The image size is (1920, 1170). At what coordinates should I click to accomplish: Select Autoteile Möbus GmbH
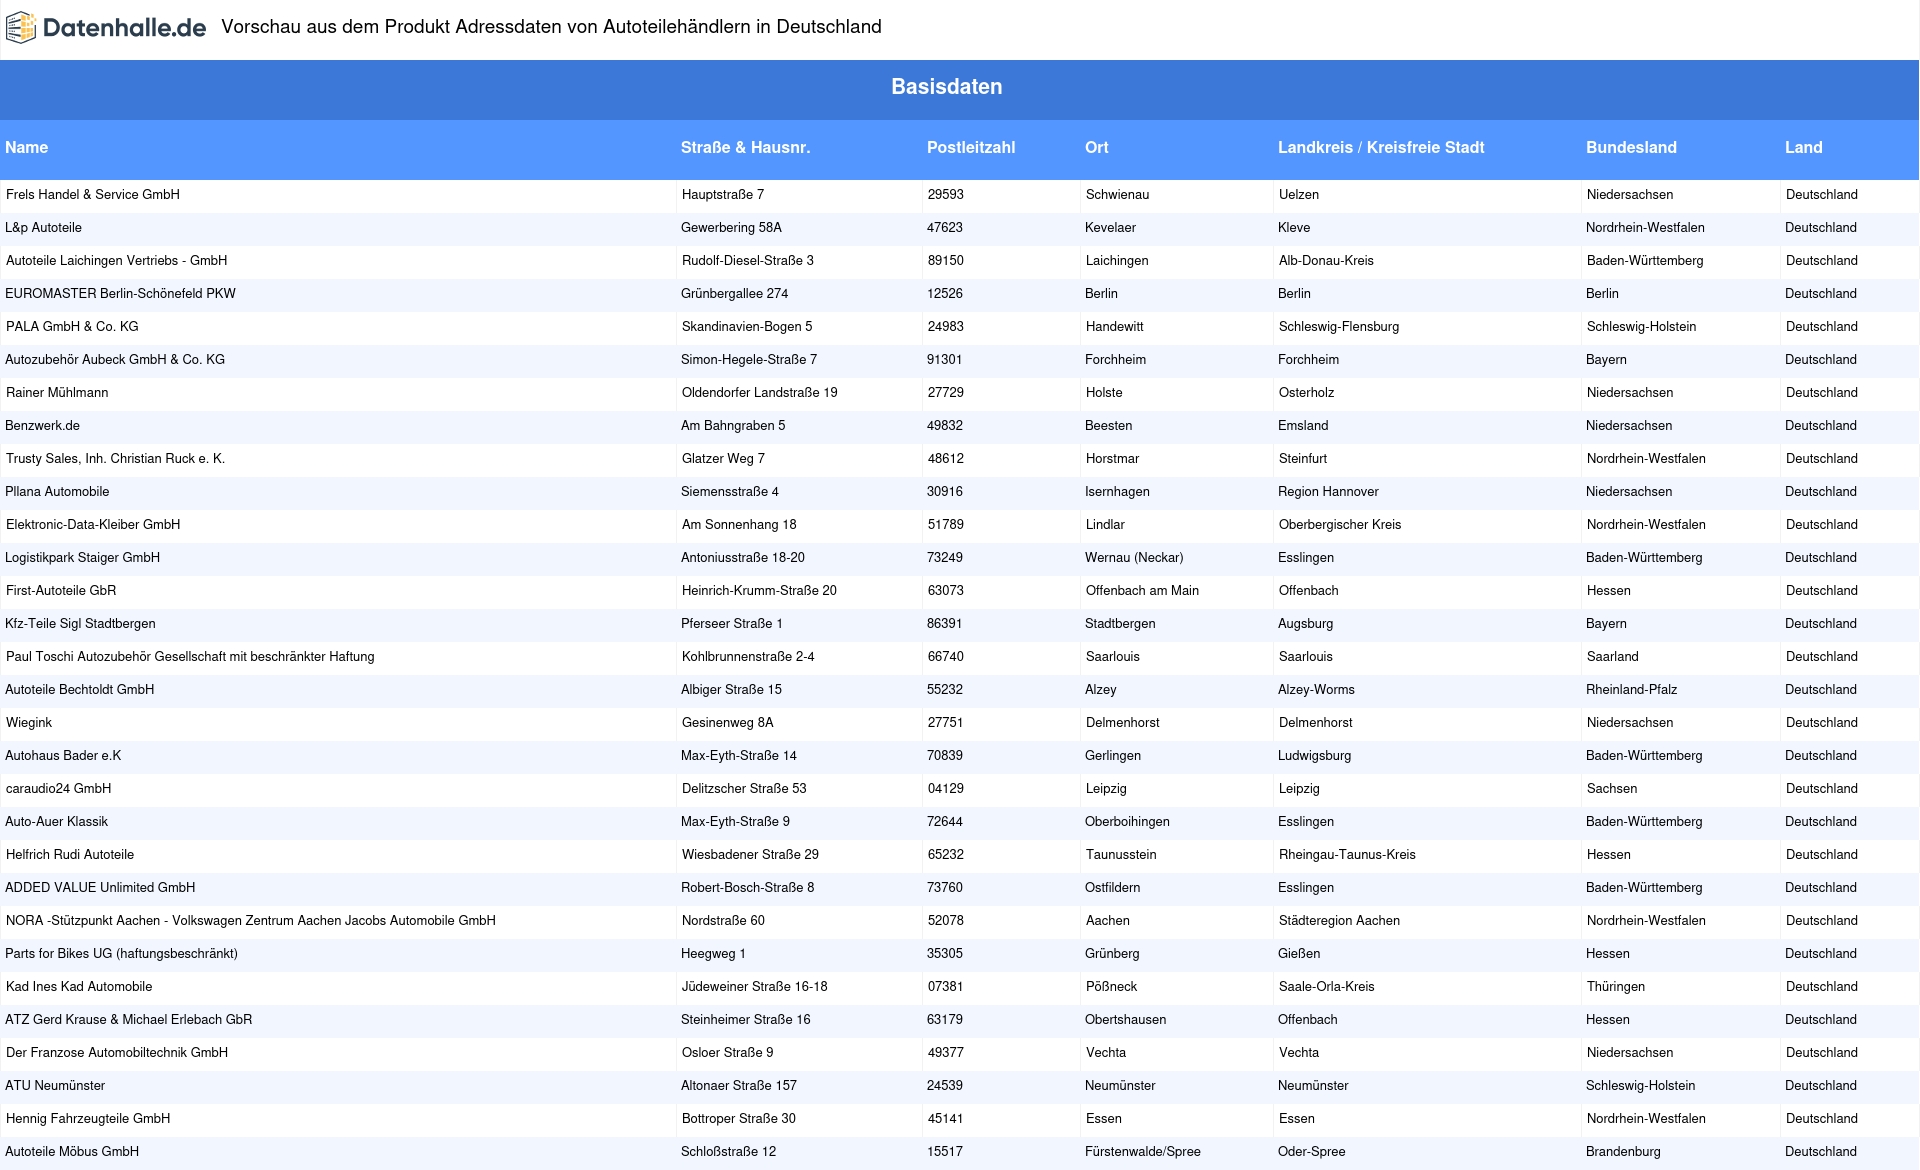[x=72, y=1152]
